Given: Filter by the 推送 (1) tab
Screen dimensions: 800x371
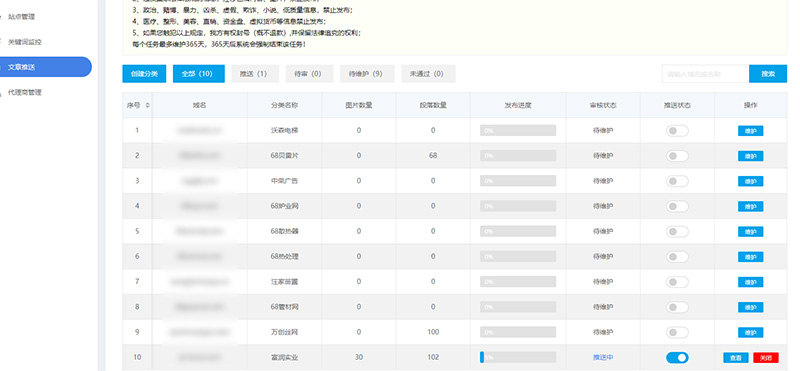Looking at the screenshot, I should pos(255,73).
